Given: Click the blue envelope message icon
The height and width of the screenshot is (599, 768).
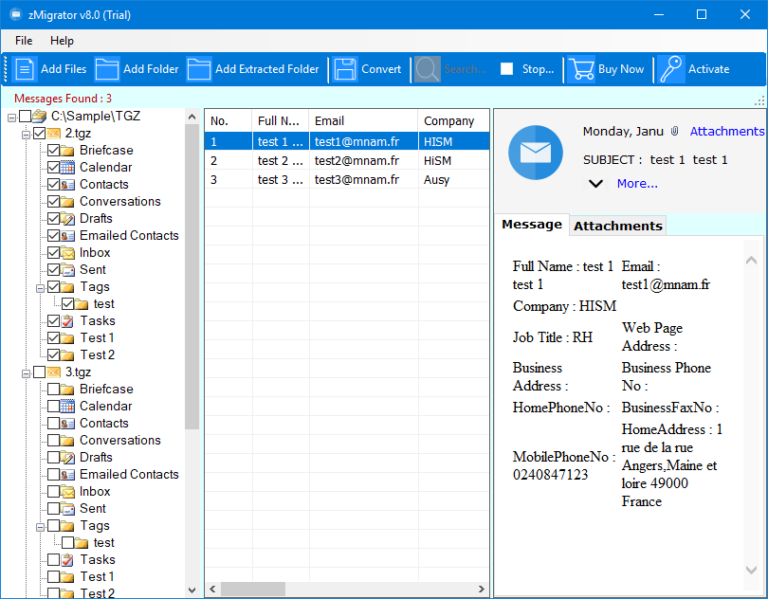Looking at the screenshot, I should [x=535, y=152].
